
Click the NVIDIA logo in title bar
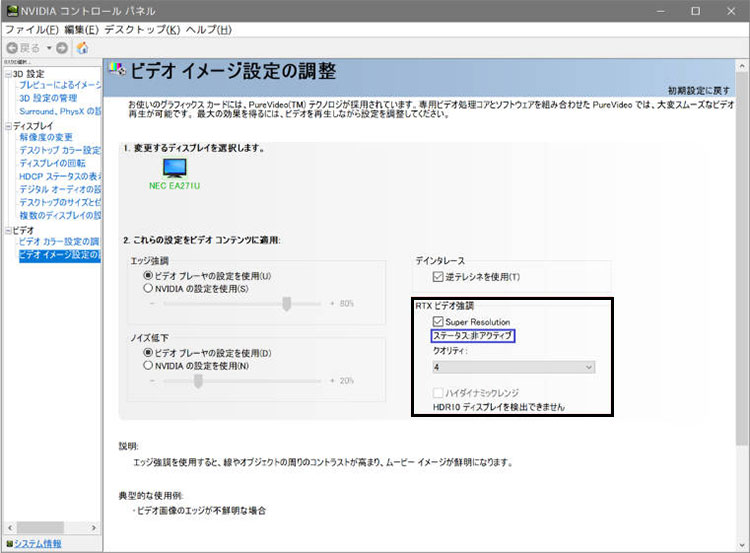12,11
